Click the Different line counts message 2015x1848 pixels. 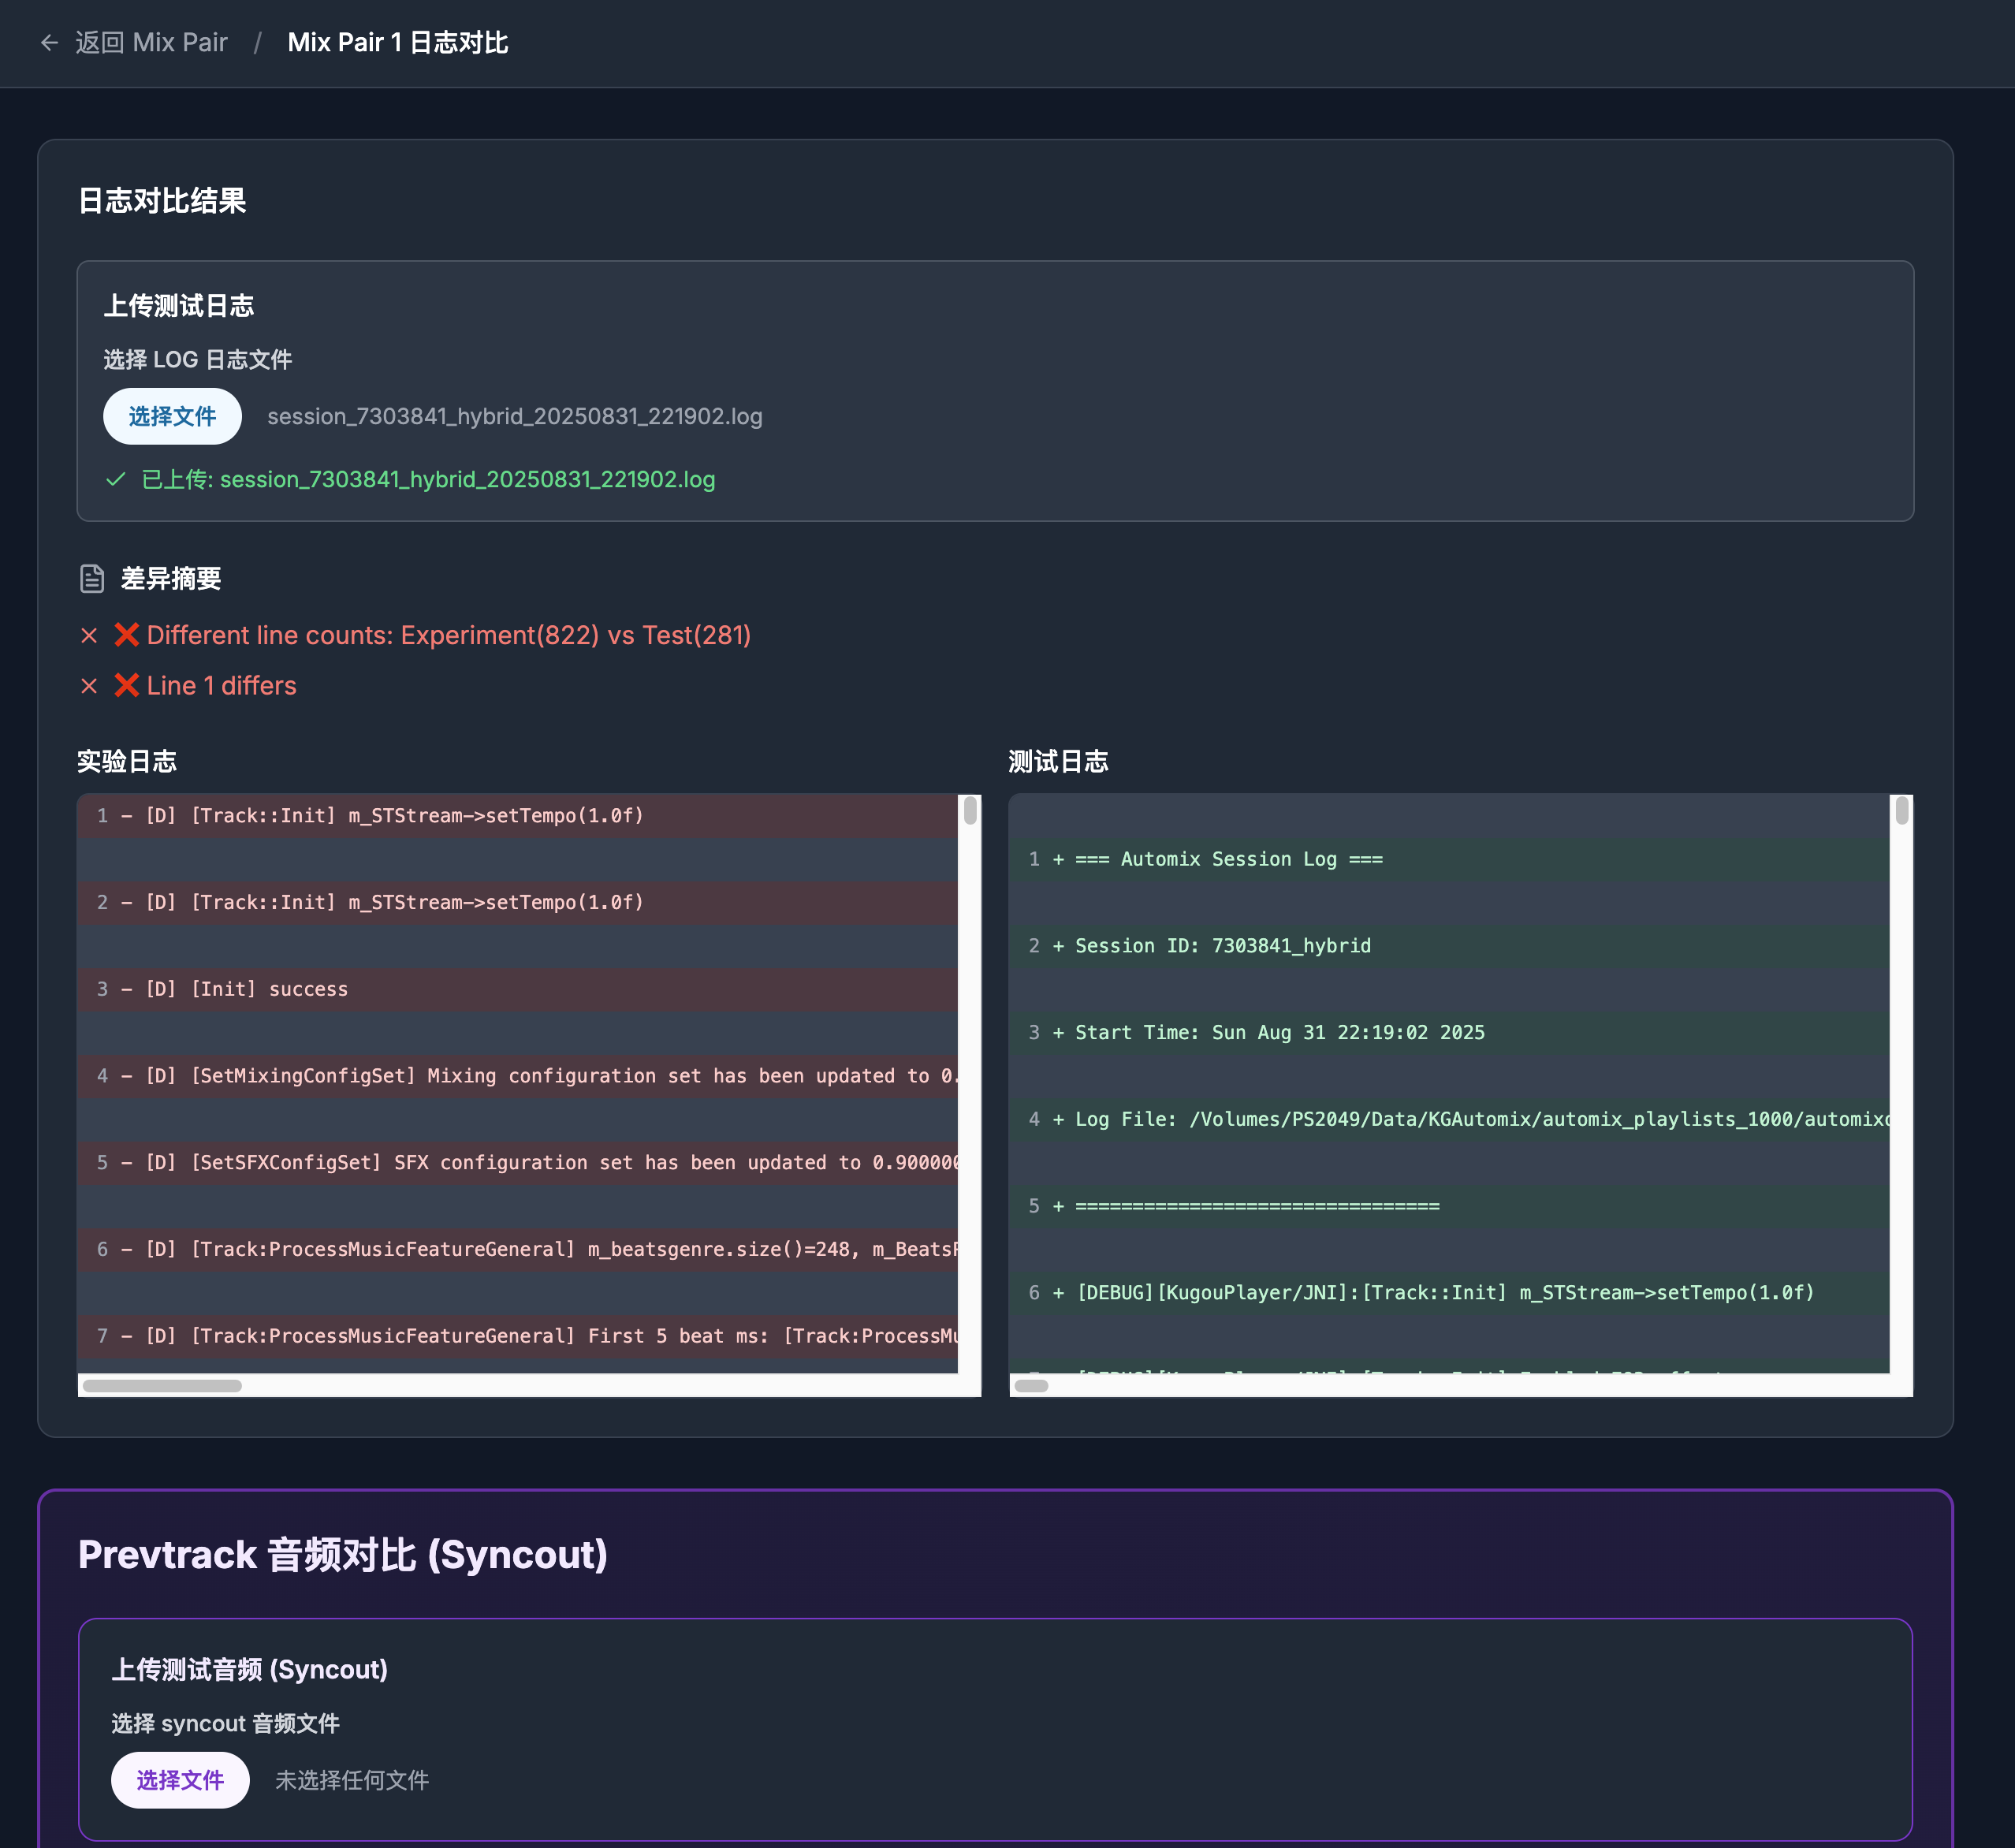tap(449, 635)
